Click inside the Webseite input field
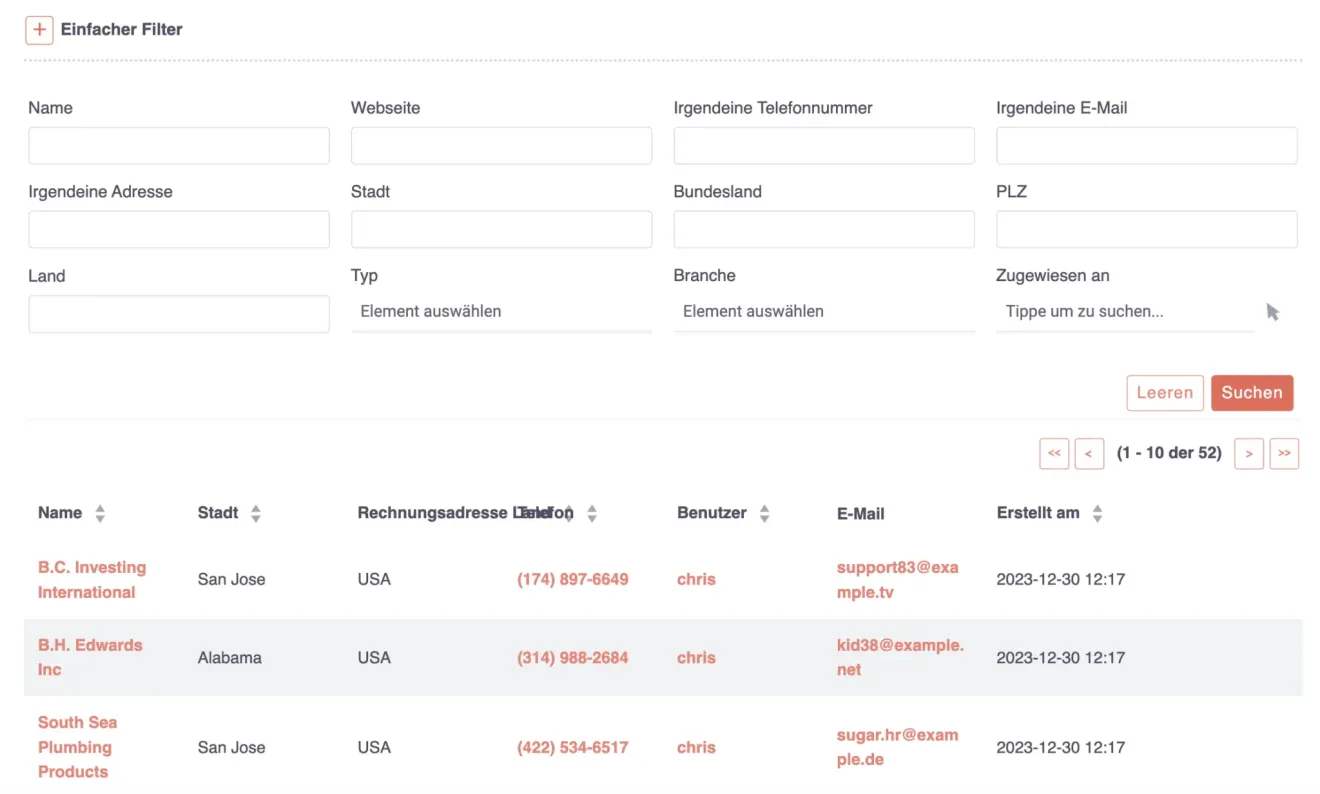The height and width of the screenshot is (794, 1320). point(501,145)
